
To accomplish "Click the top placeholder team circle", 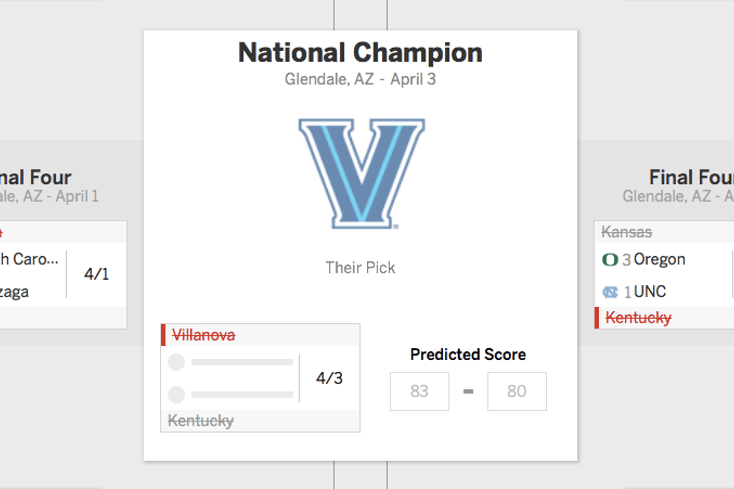I will point(176,362).
